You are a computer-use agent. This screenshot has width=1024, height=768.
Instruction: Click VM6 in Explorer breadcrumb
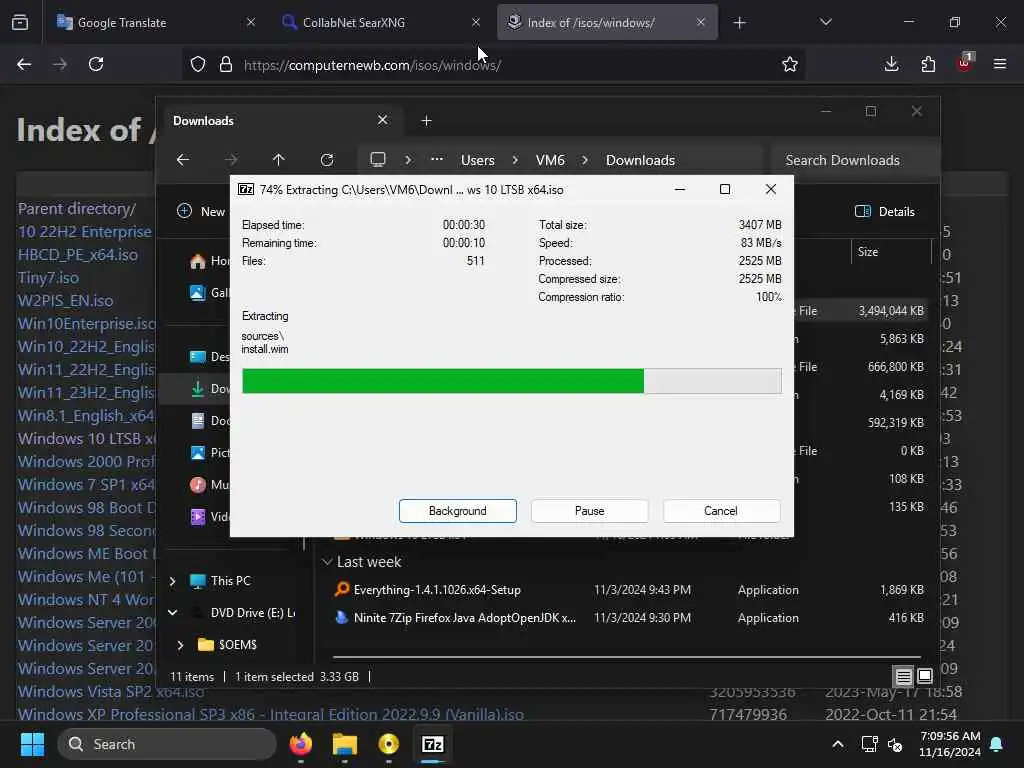[550, 160]
